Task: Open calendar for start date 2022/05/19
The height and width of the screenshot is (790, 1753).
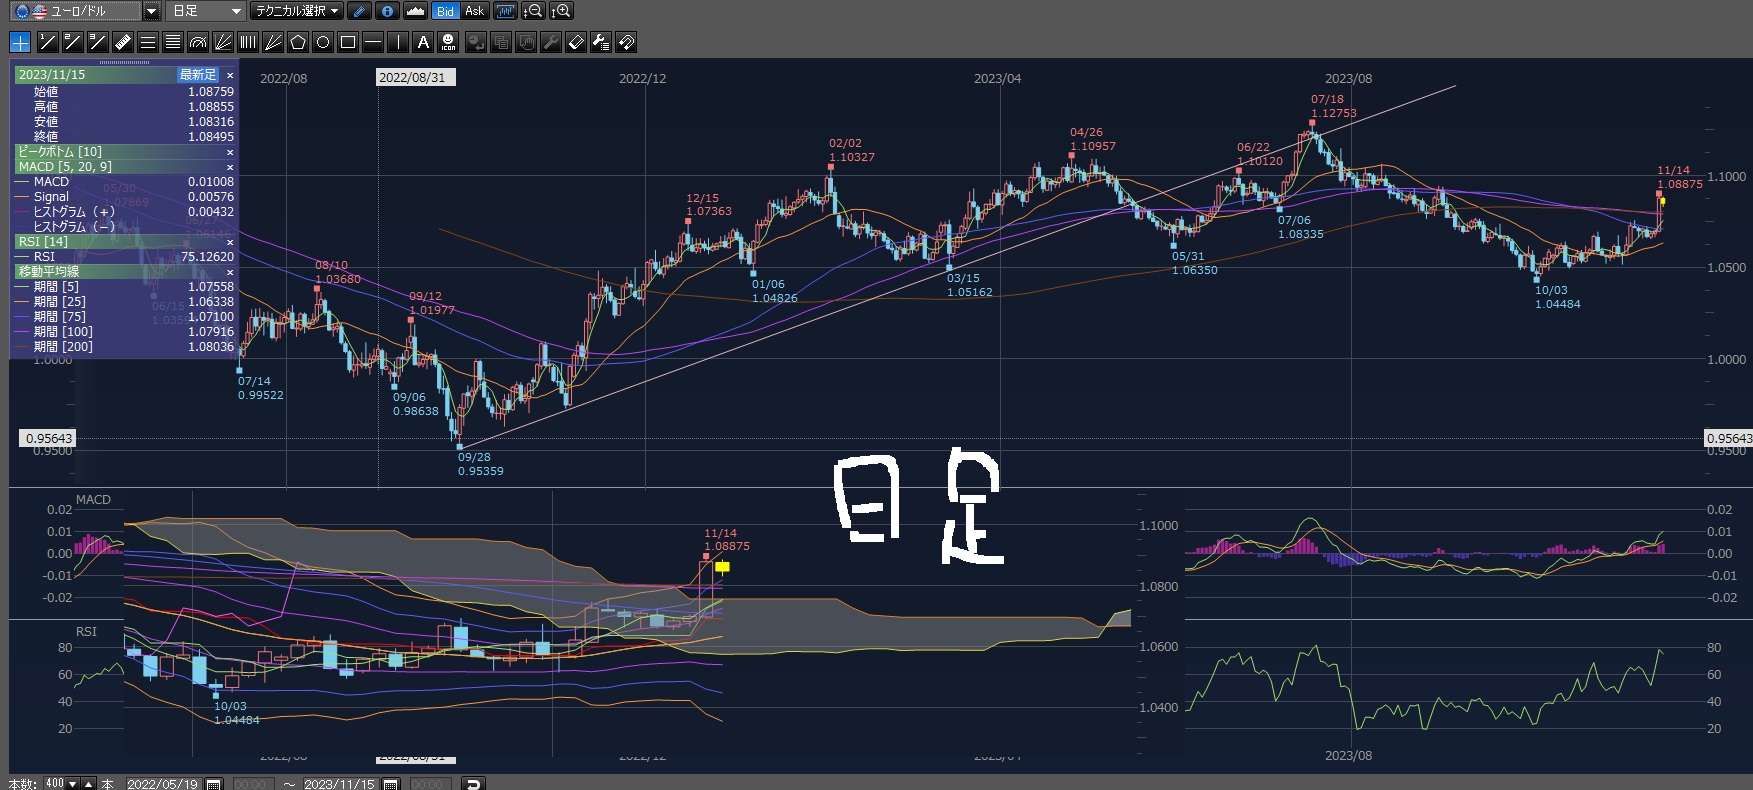Action: [213, 784]
